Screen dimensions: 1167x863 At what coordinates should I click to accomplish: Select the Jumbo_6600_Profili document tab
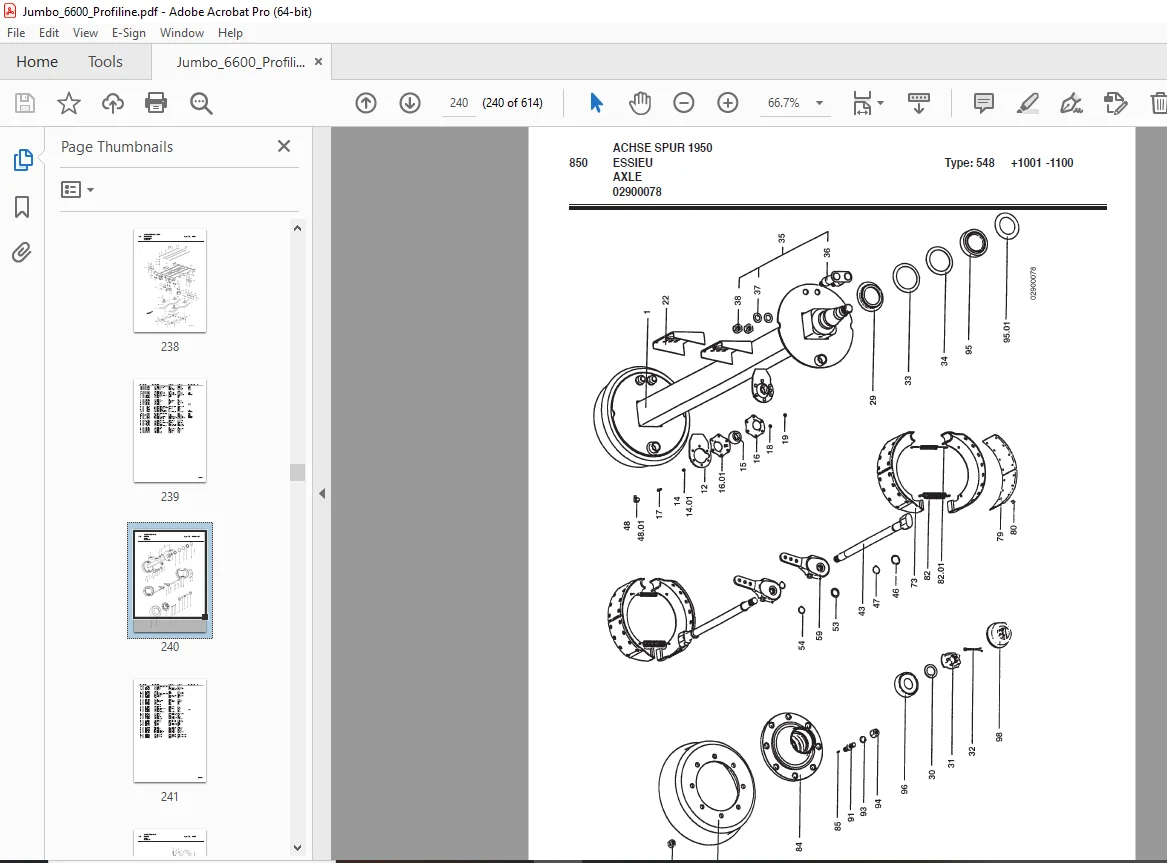[240, 62]
